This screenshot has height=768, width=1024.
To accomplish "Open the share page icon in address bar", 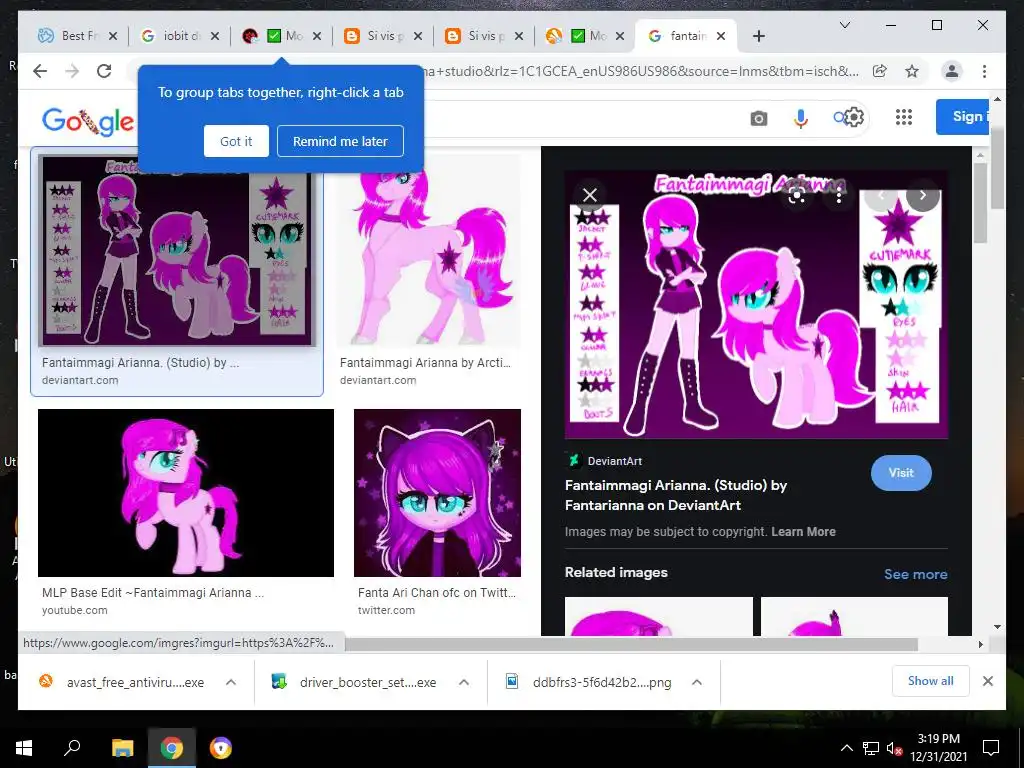I will click(x=880, y=71).
